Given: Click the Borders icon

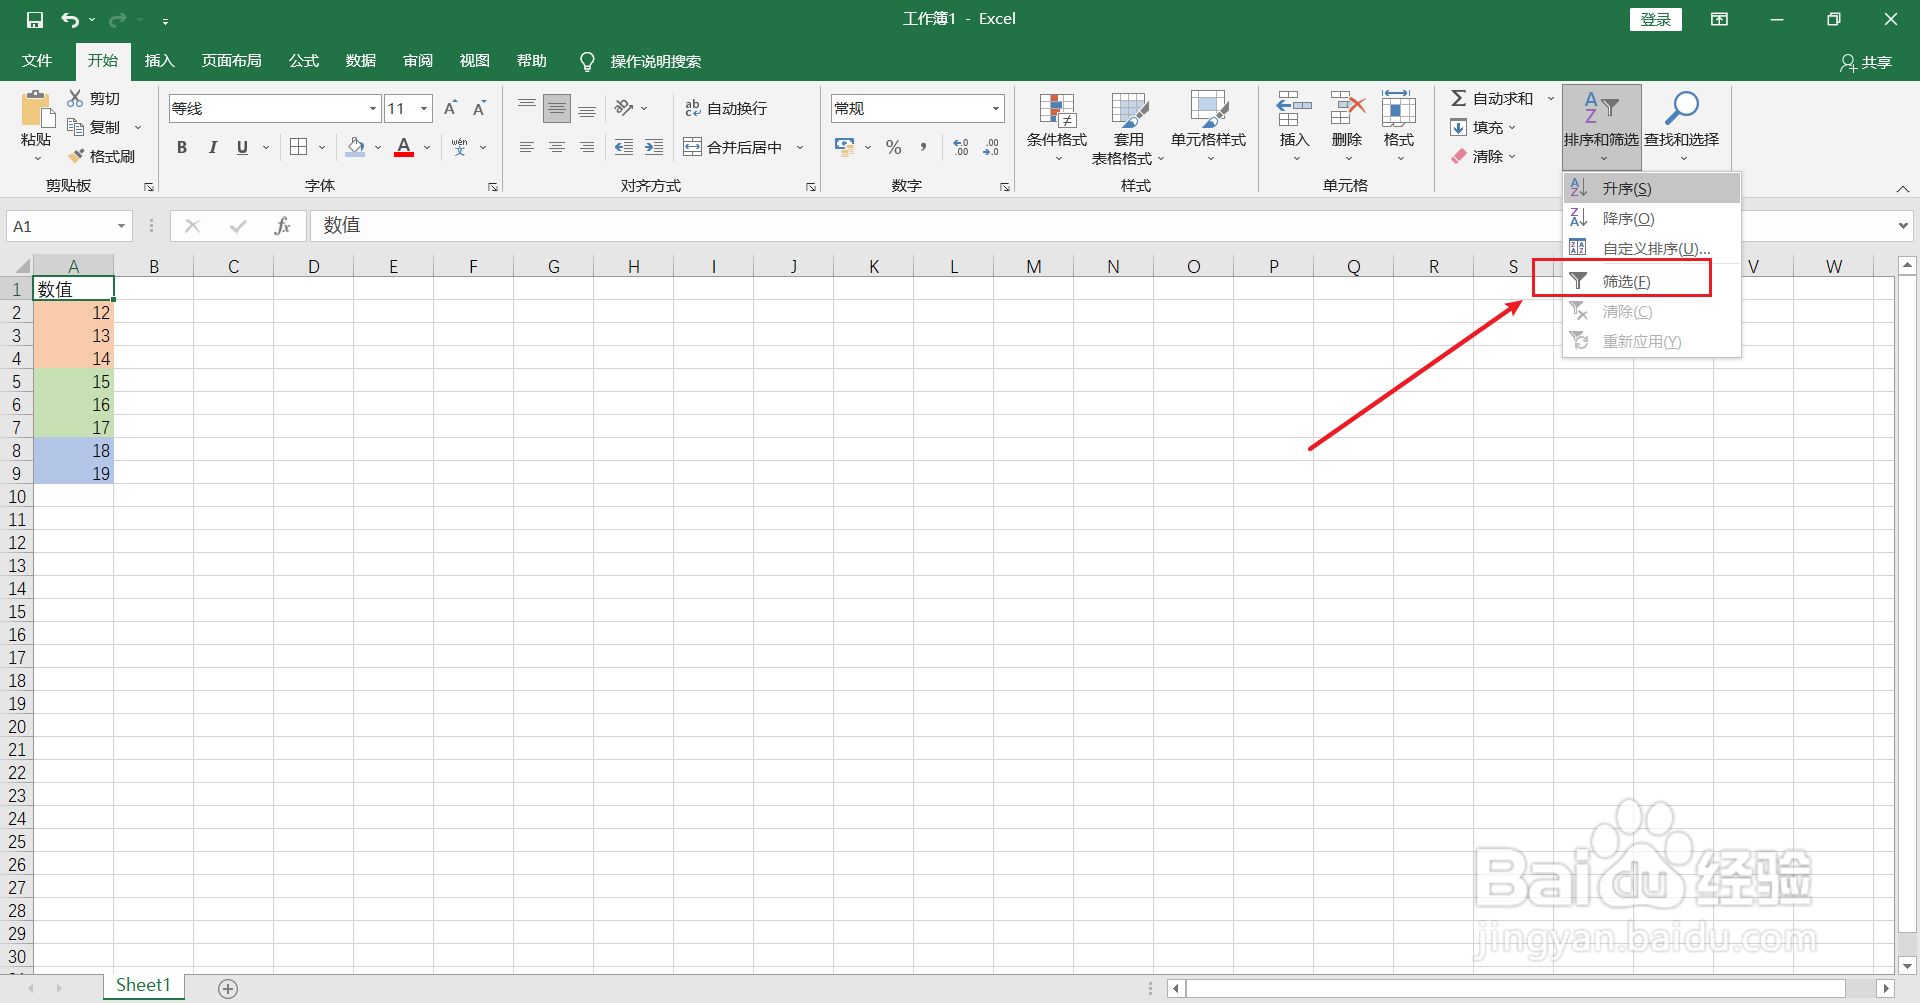Looking at the screenshot, I should pyautogui.click(x=298, y=147).
